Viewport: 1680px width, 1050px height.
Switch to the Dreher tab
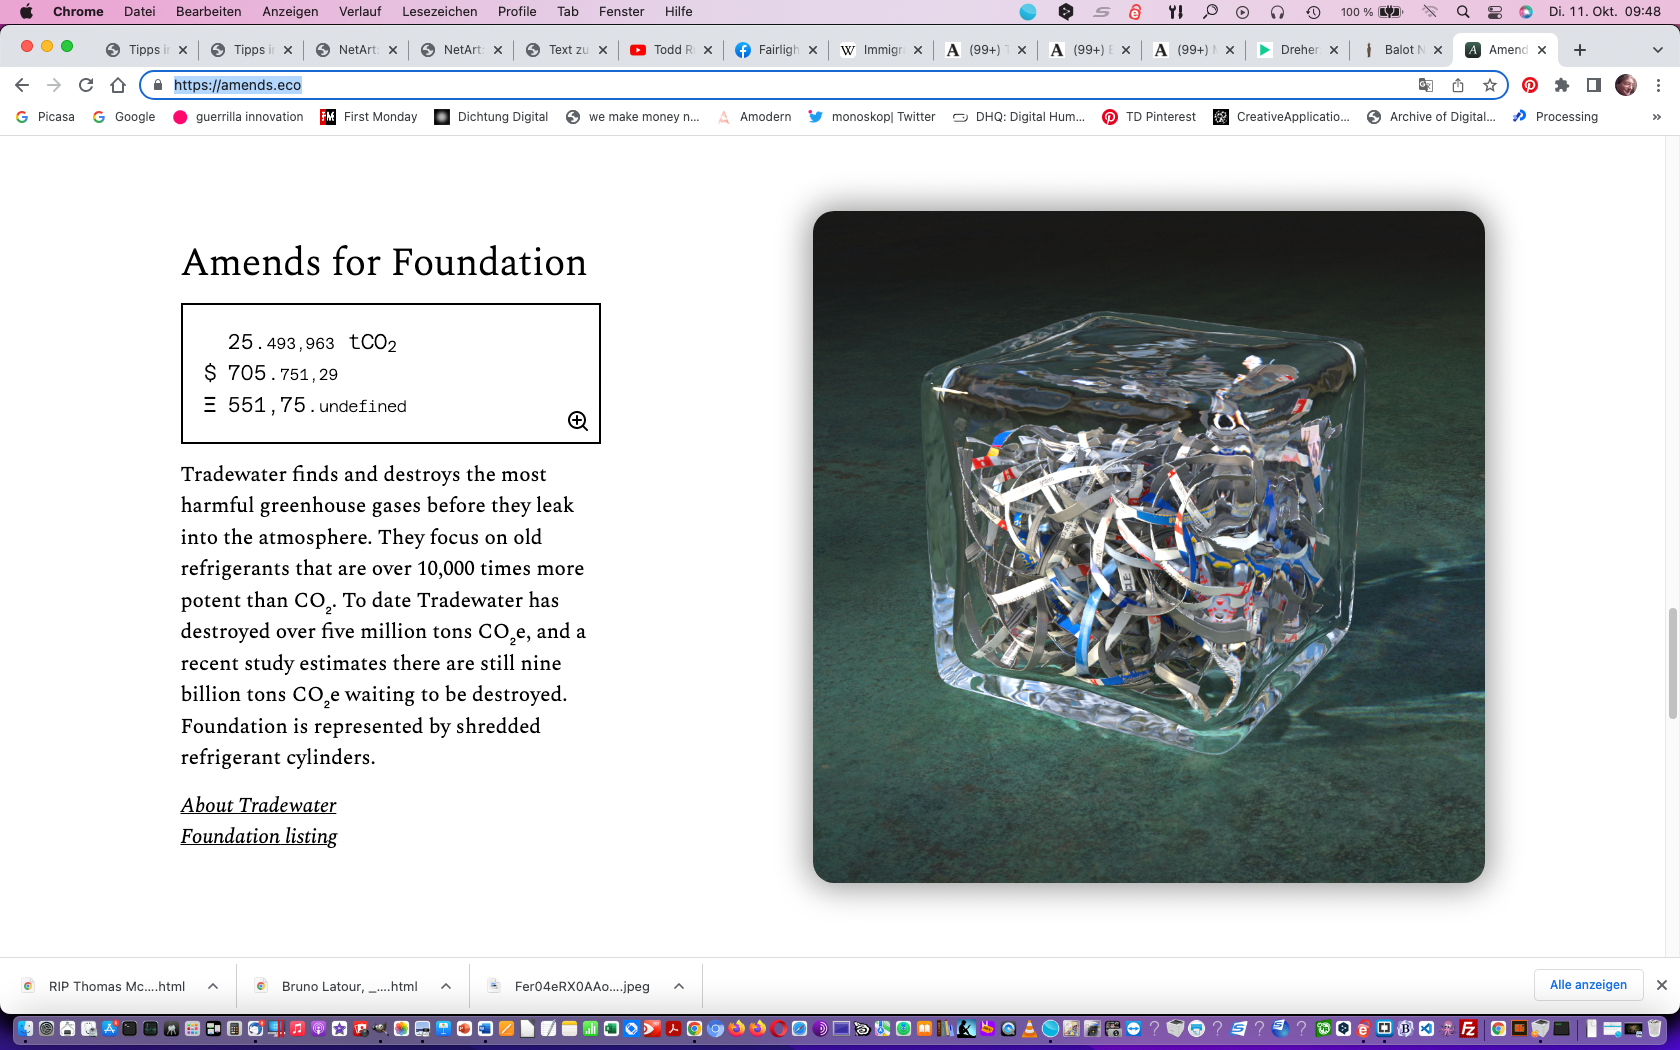click(x=1298, y=50)
